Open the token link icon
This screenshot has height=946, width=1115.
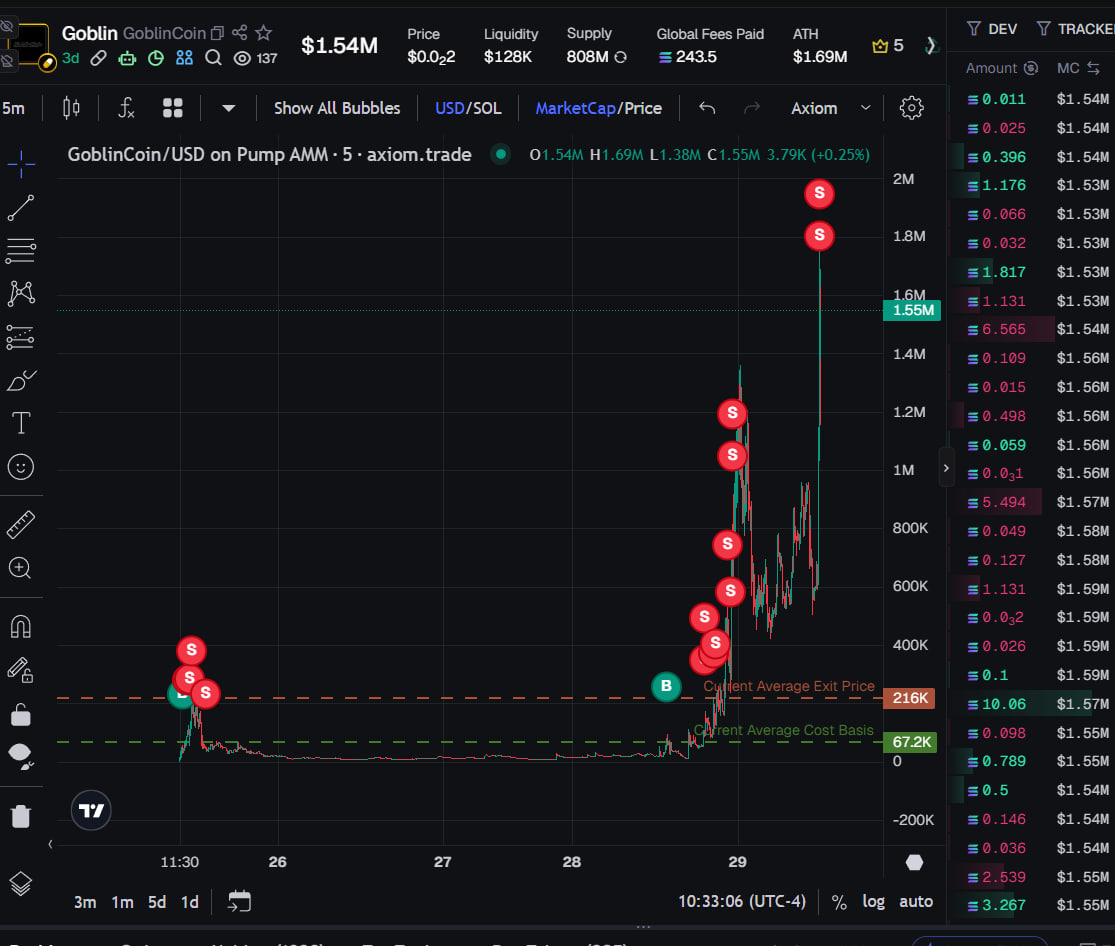click(x=98, y=58)
